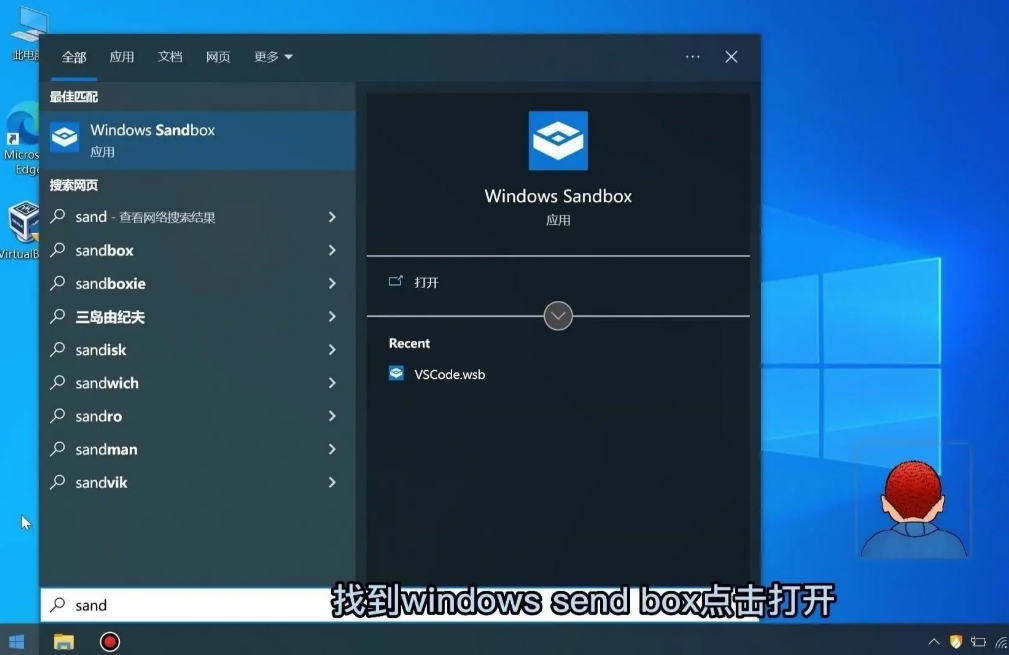Screen dimensions: 1009x655
Task: Open the VSCode.wsb recent file
Action: pos(449,374)
